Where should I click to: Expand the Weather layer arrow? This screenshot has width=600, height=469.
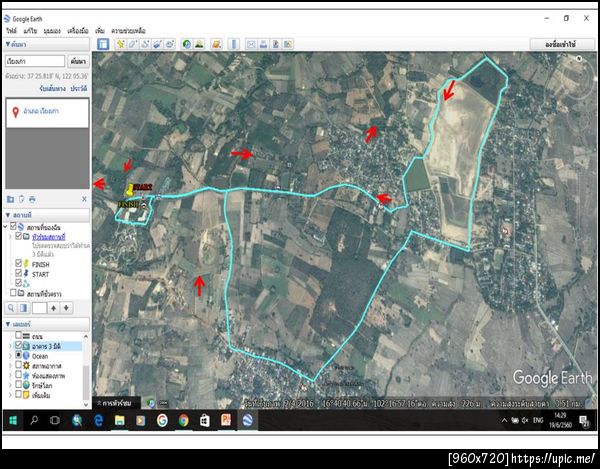(x=10, y=366)
